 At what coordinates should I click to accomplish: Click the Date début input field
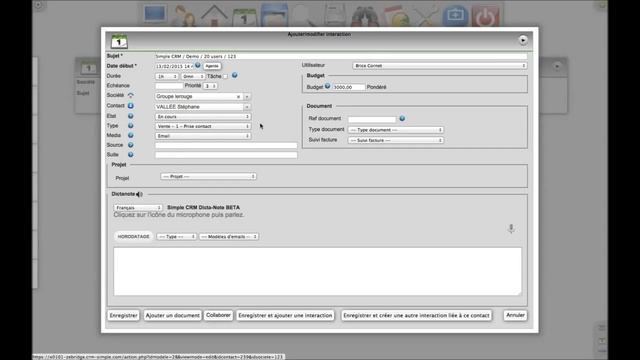(x=174, y=66)
